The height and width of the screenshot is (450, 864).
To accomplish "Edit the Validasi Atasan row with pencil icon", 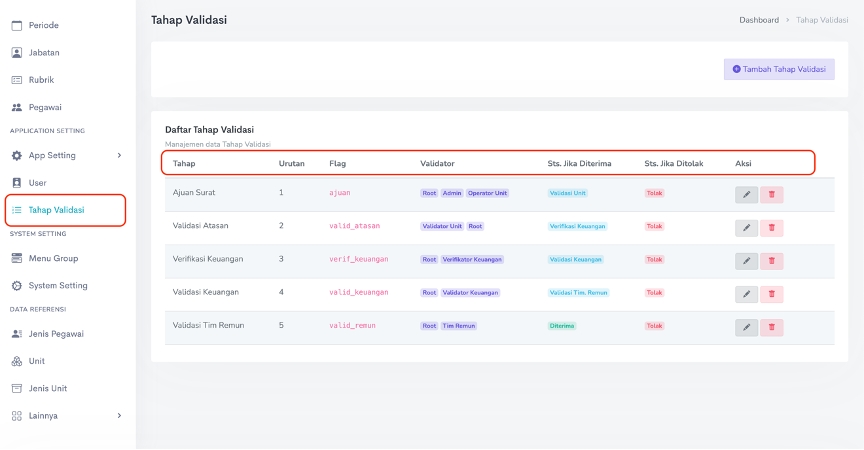I will [746, 228].
